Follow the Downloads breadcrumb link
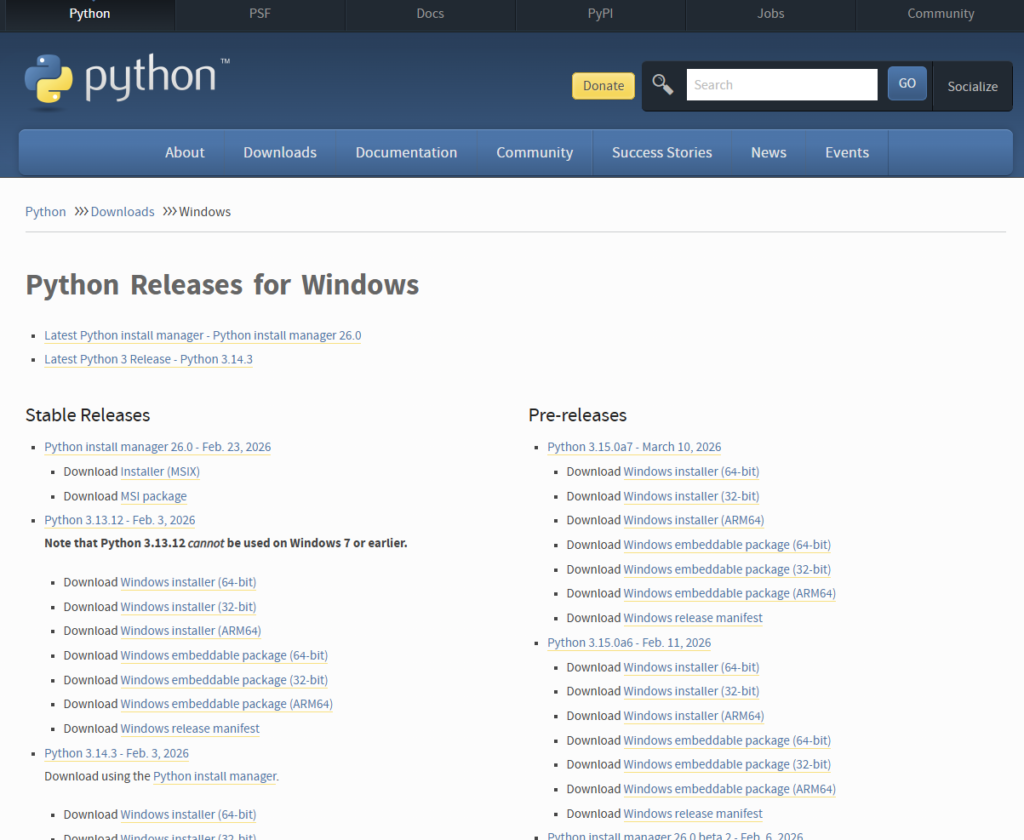 (121, 211)
